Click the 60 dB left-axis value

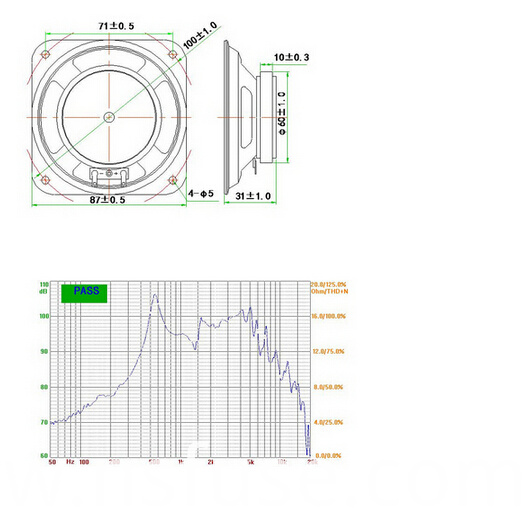[x=44, y=455]
